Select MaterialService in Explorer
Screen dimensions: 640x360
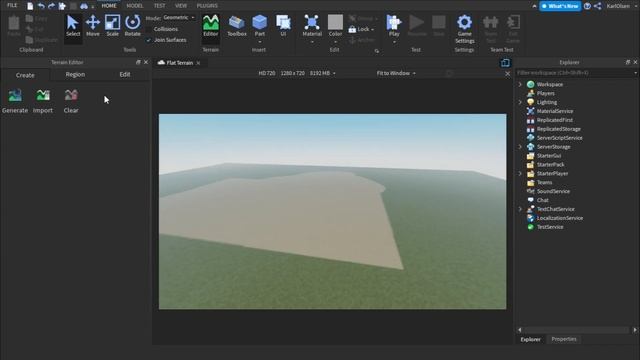point(555,111)
